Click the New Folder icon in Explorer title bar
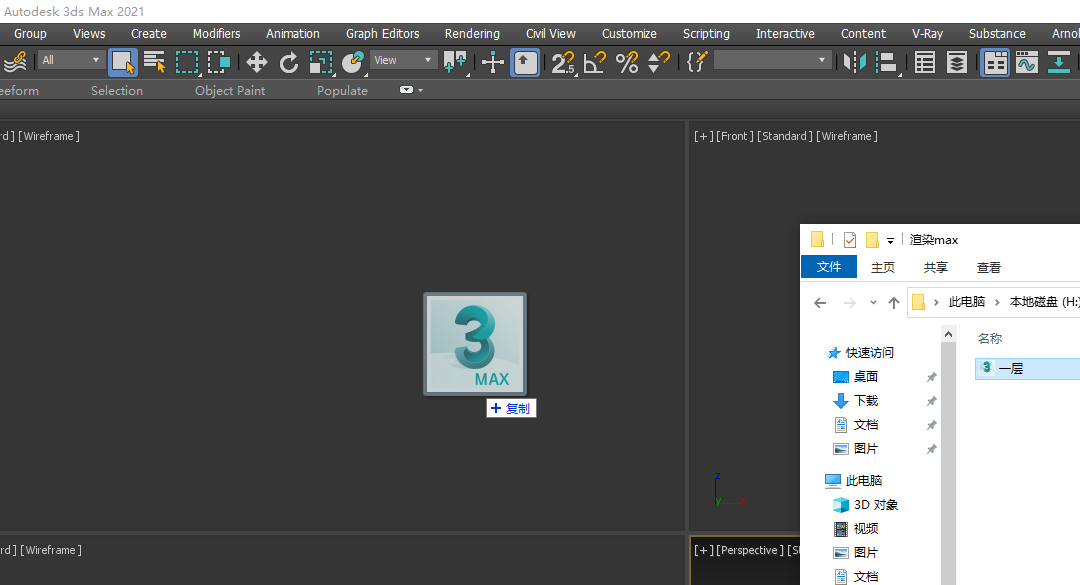1080x585 pixels. pyautogui.click(x=872, y=240)
